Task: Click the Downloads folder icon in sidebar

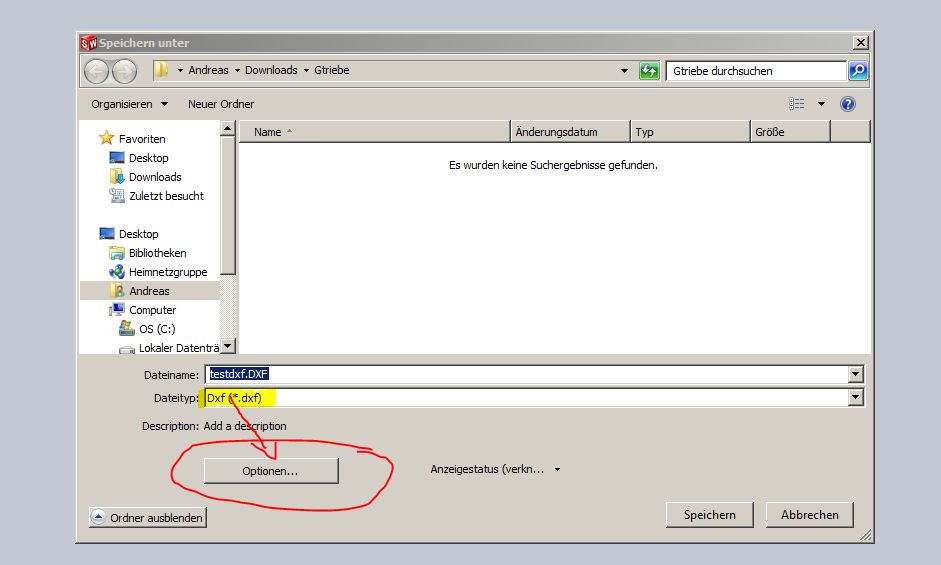Action: [116, 177]
